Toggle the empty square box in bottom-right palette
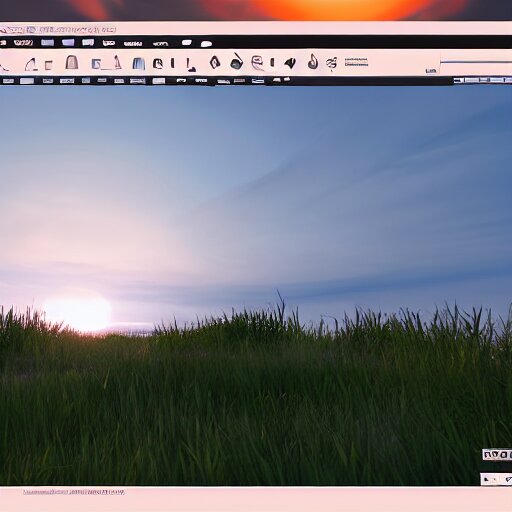 [504, 455]
